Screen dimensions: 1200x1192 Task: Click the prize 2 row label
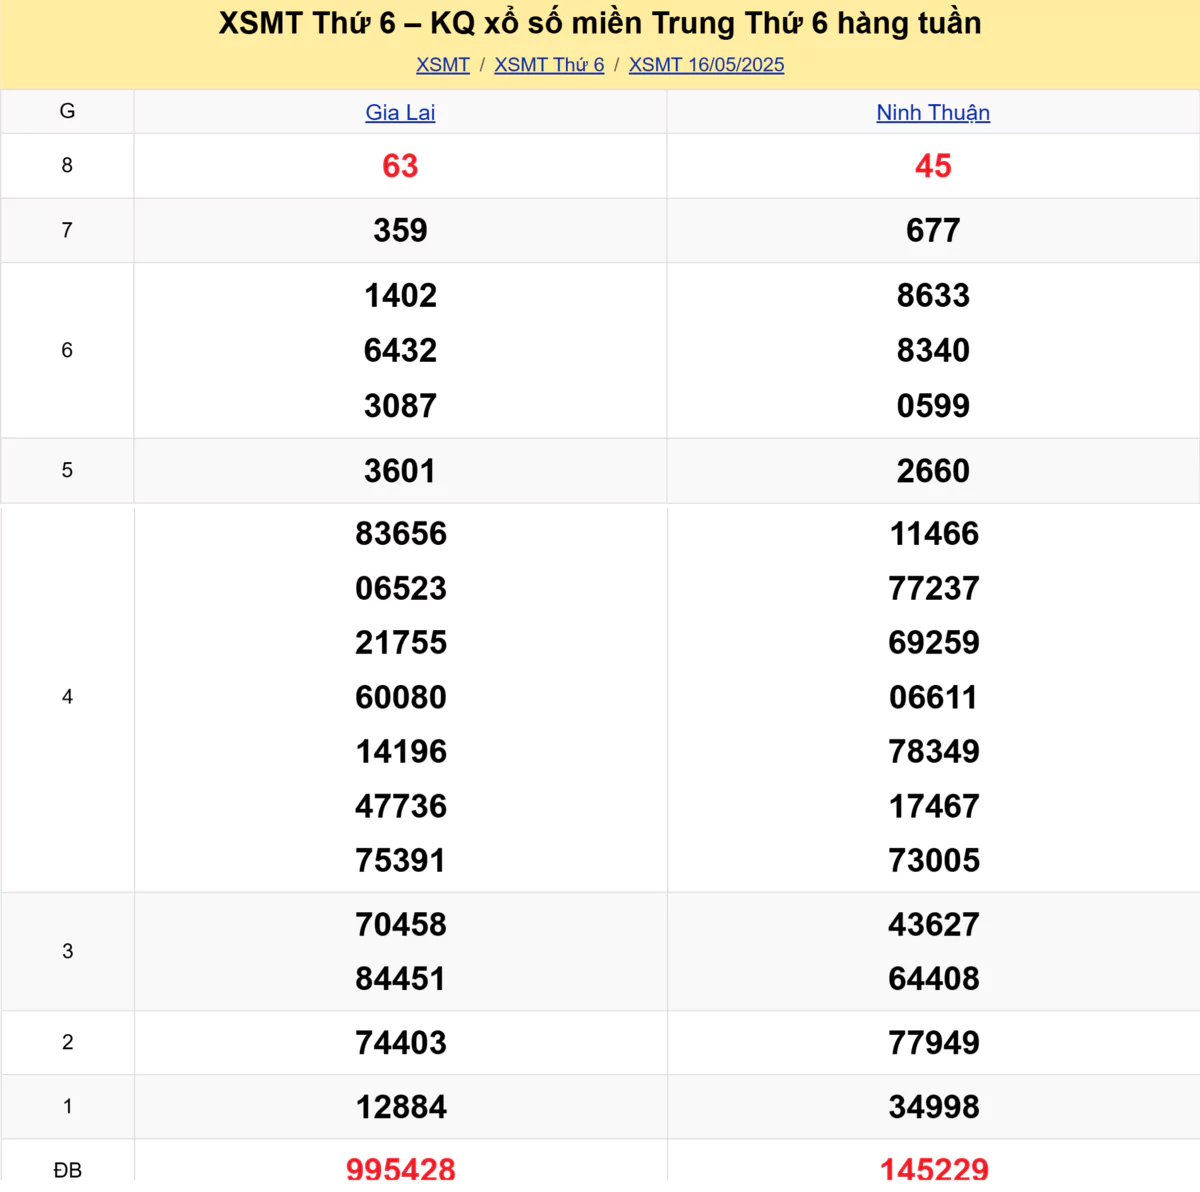tap(67, 1043)
